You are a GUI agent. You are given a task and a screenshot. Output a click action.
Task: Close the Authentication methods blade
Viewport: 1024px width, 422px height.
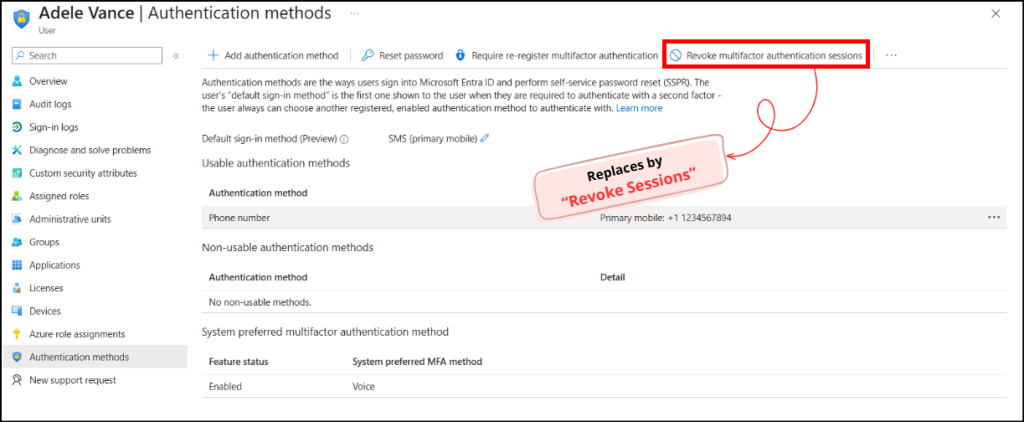pos(995,14)
